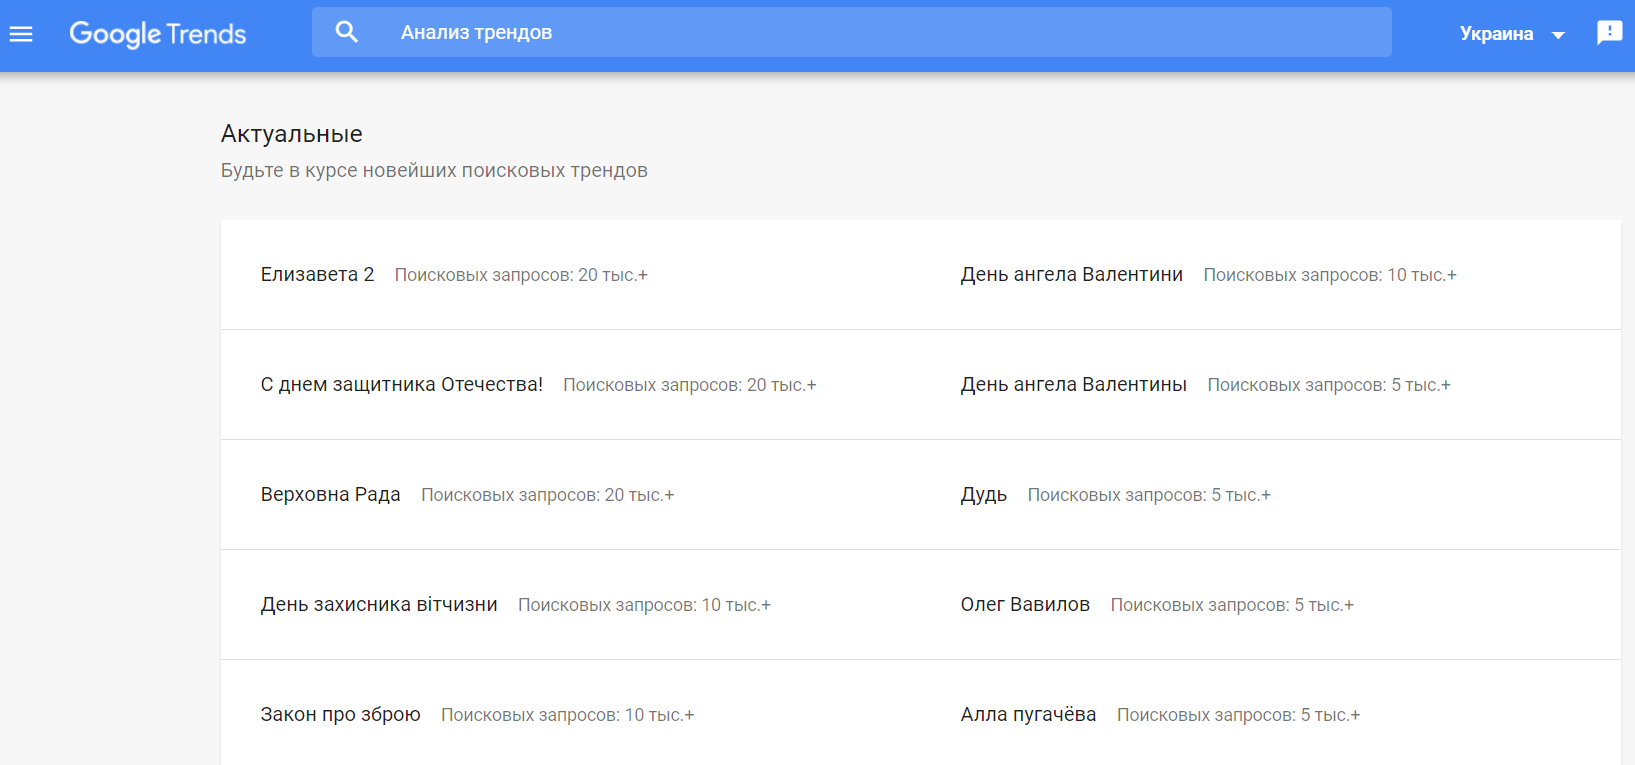Click search count next to Дудь
Viewport: 1635px width, 765px height.
[x=1149, y=495]
